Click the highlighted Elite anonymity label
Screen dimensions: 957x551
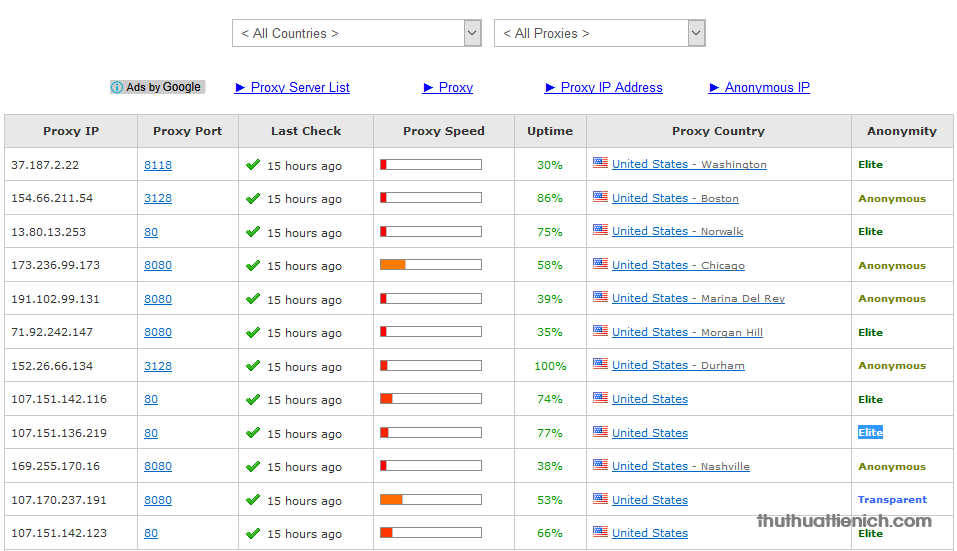tap(870, 433)
